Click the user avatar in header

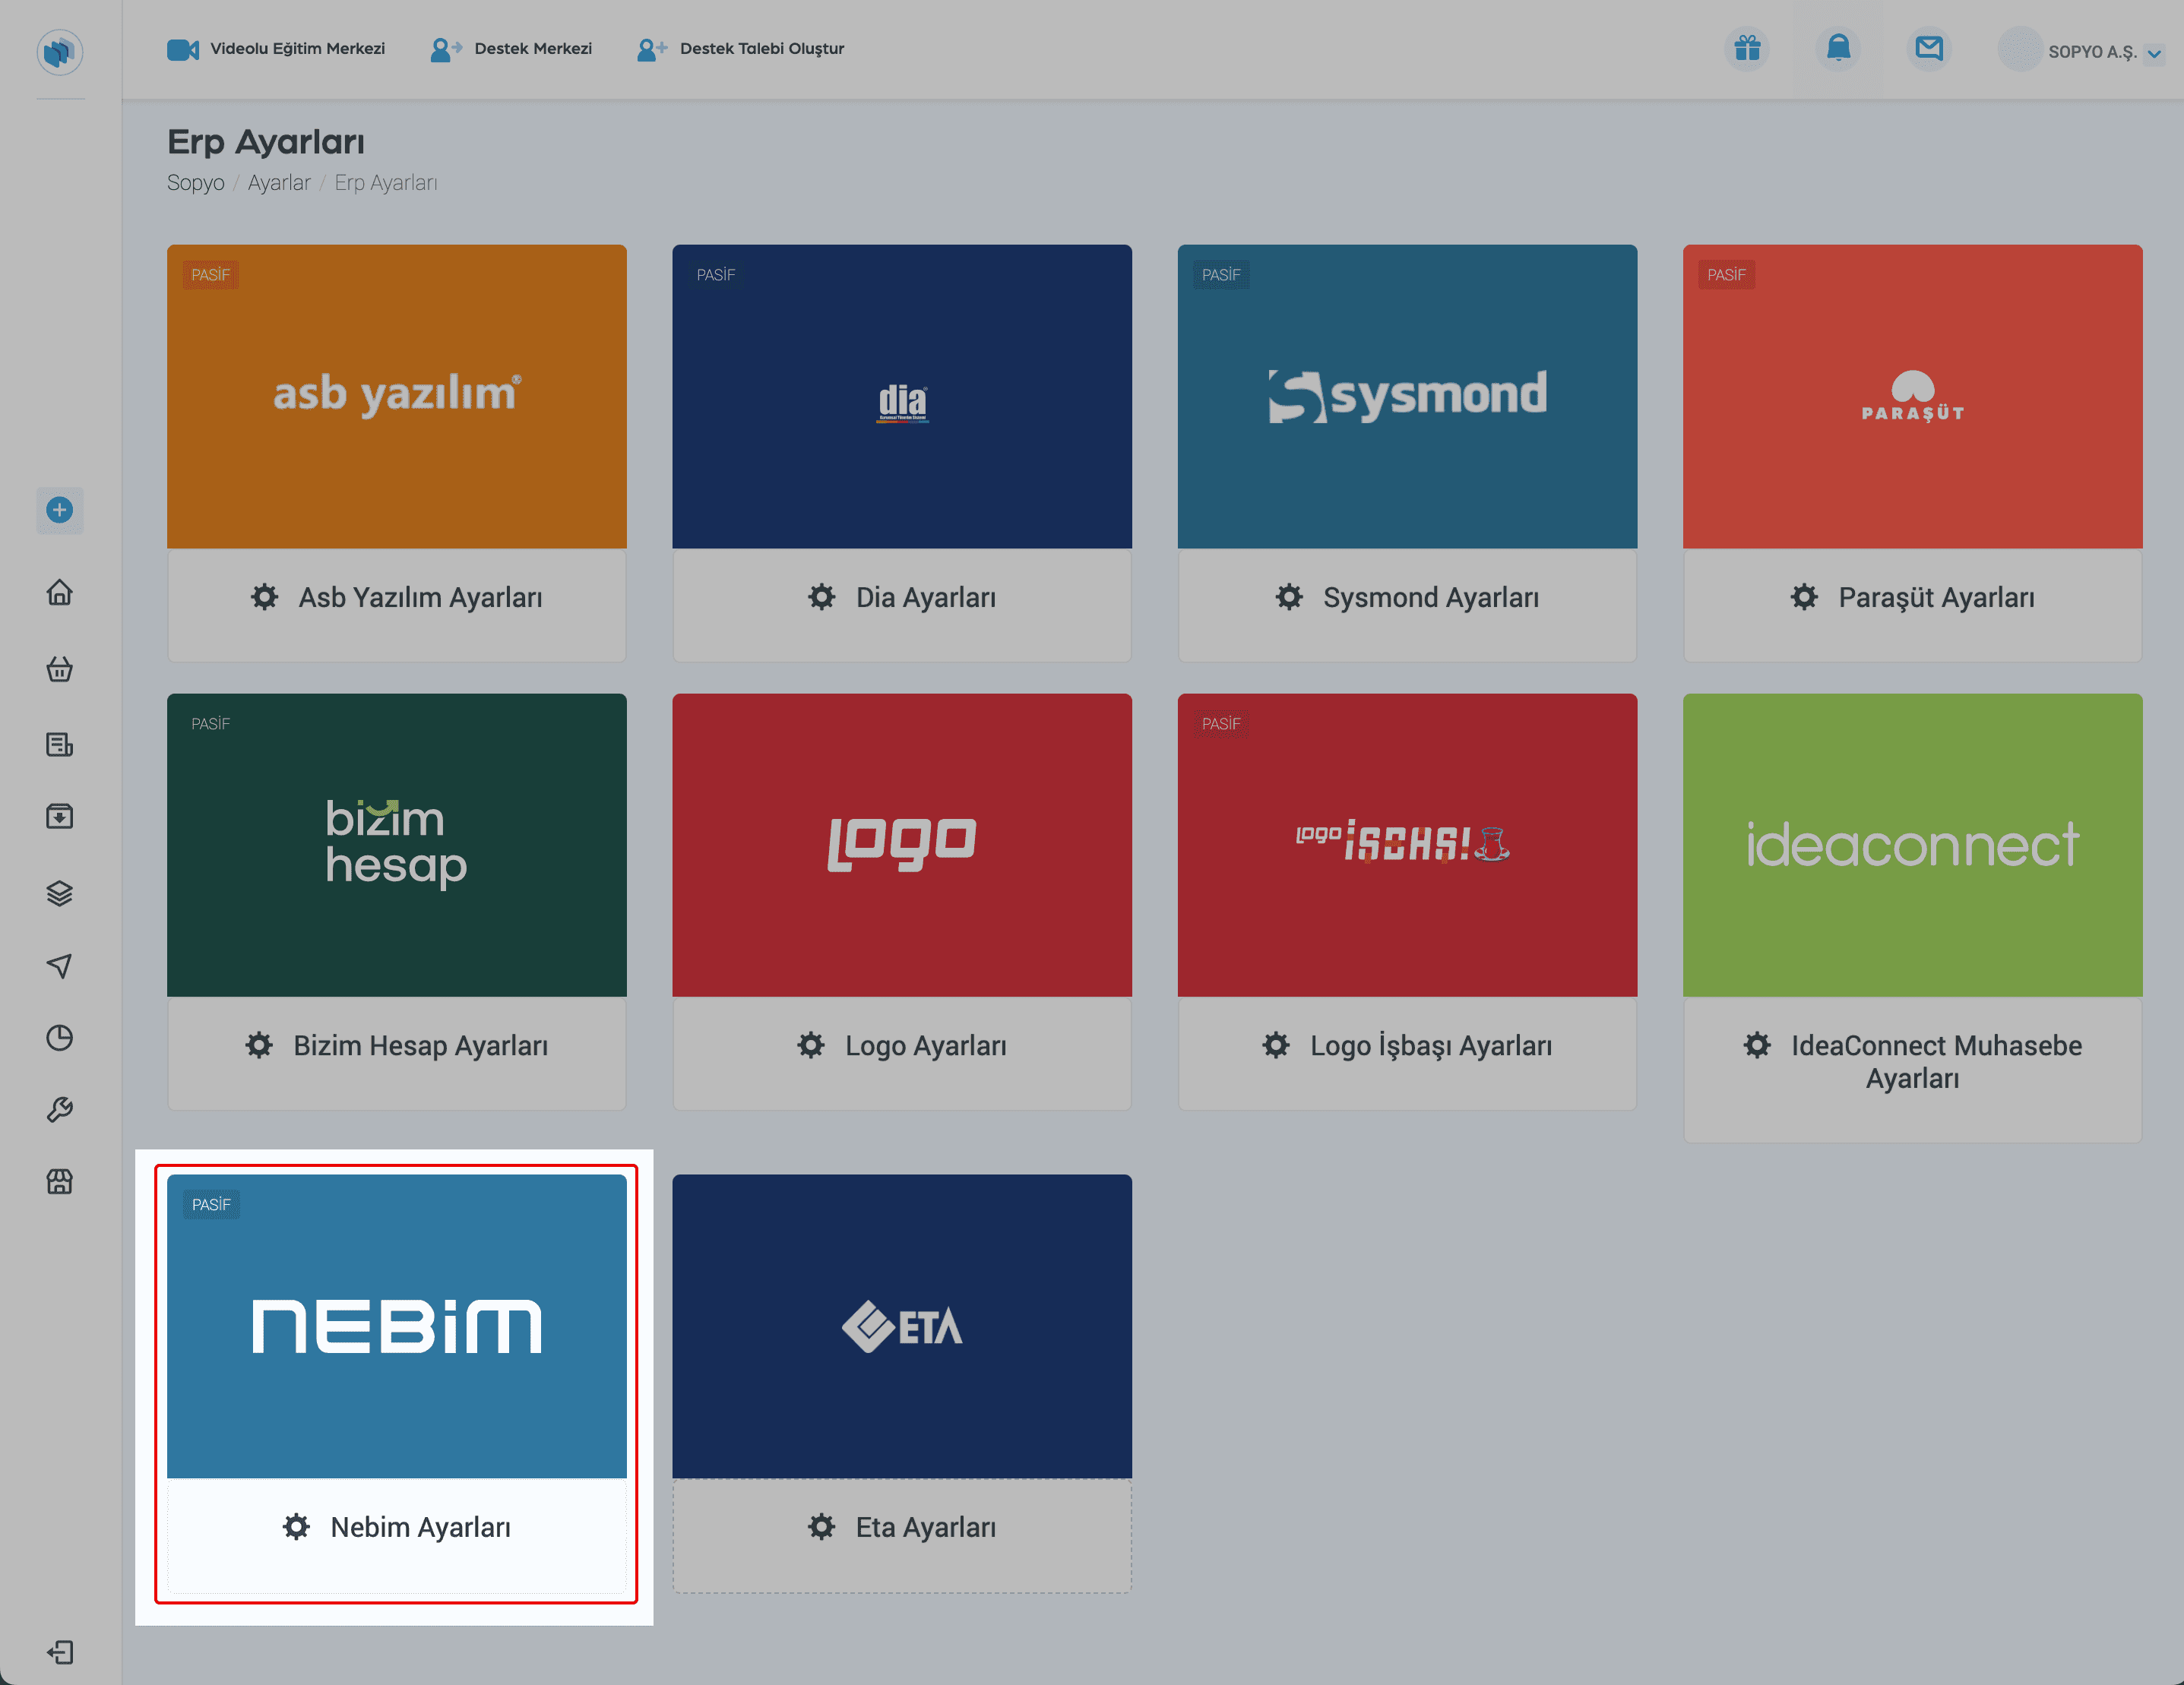[x=2020, y=49]
